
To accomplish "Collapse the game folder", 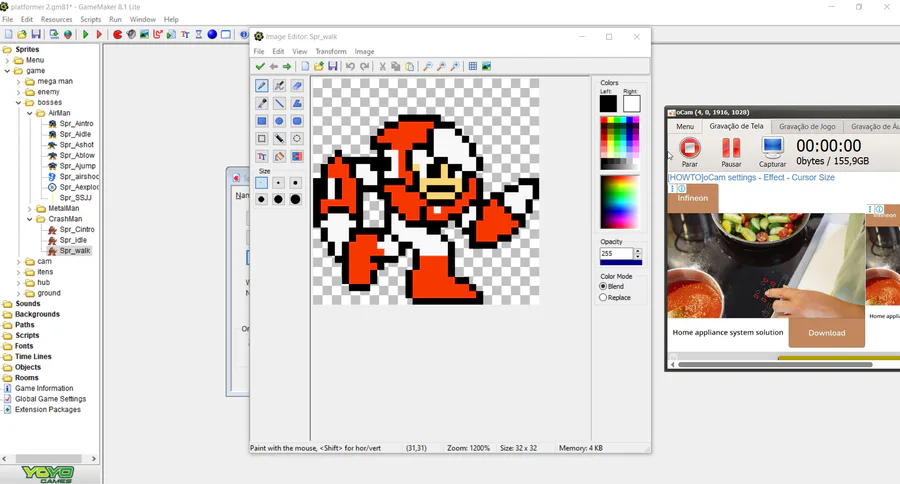I will [7, 71].
